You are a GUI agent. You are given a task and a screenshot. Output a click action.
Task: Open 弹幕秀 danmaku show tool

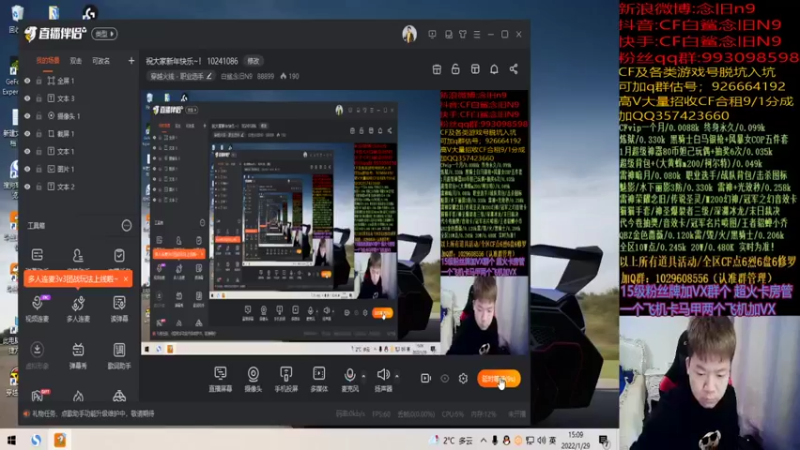pos(78,355)
